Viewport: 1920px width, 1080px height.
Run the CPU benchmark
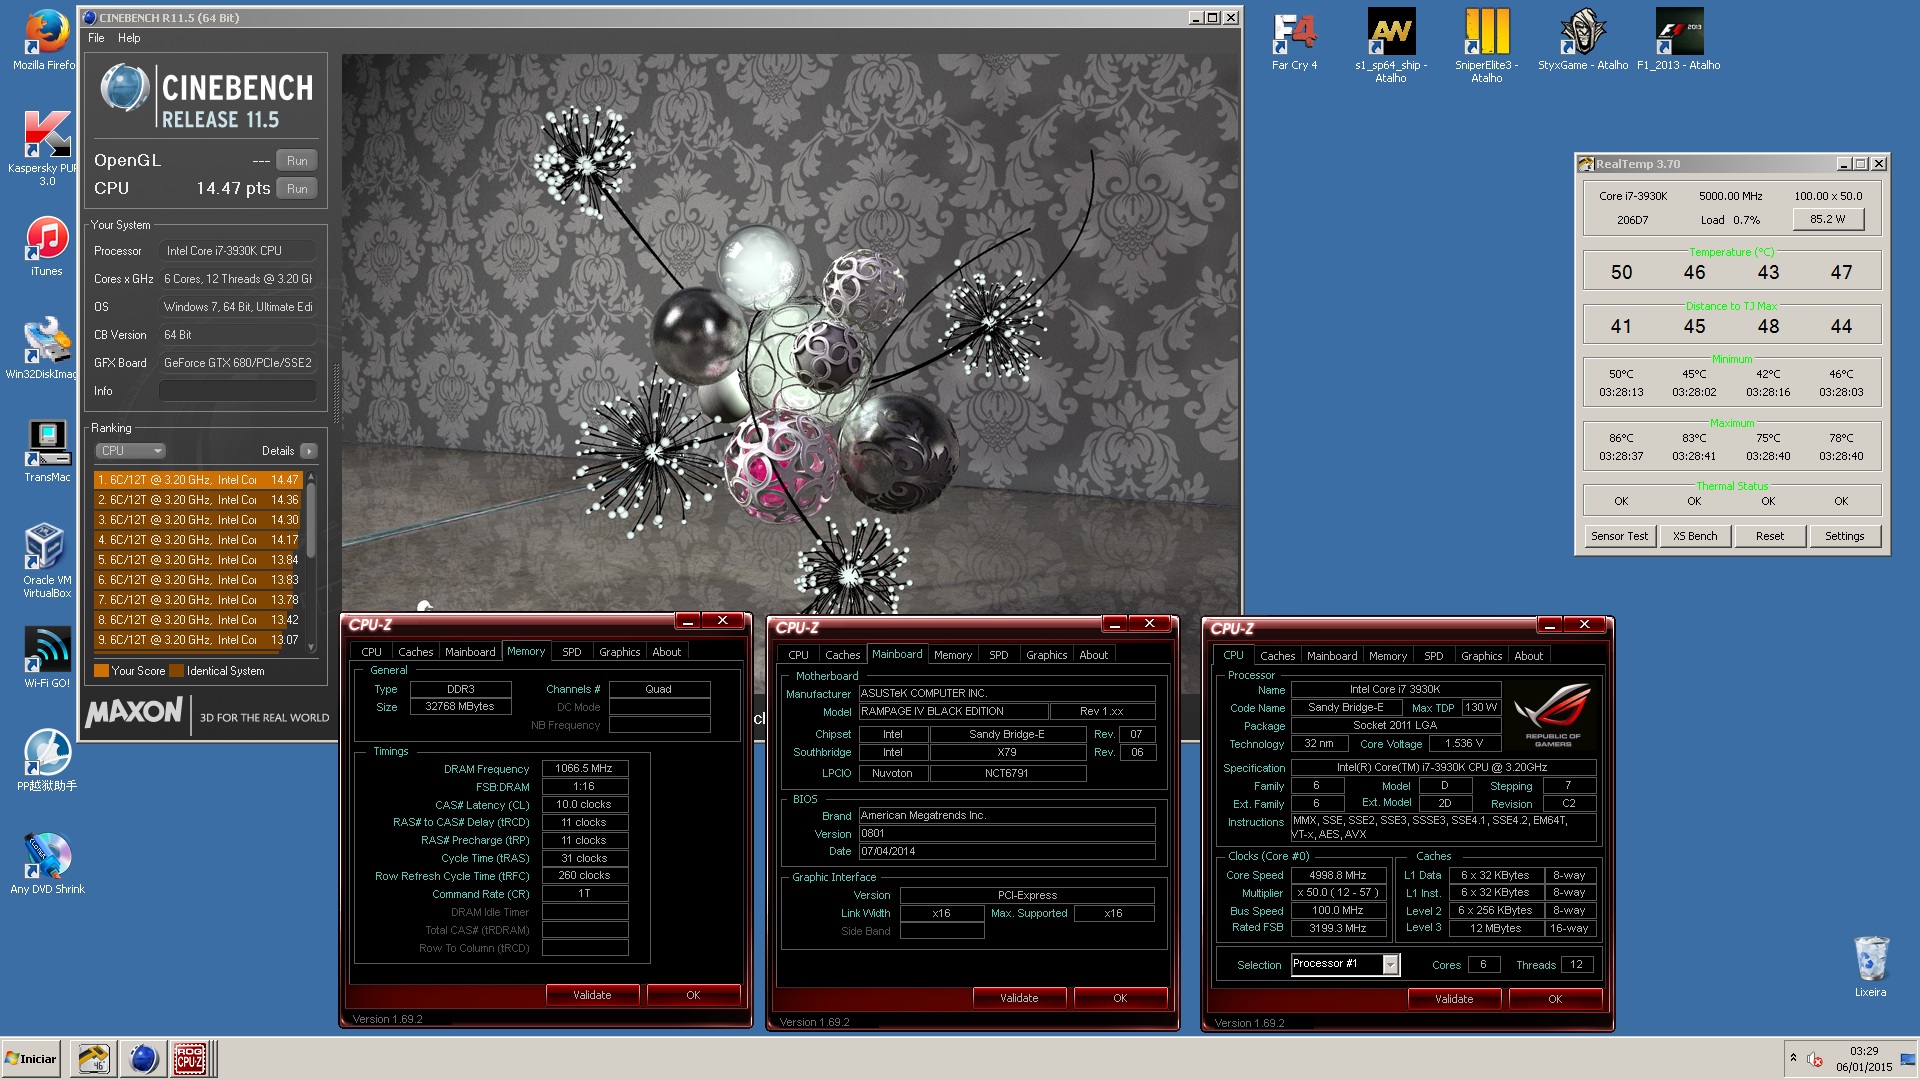pos(297,189)
